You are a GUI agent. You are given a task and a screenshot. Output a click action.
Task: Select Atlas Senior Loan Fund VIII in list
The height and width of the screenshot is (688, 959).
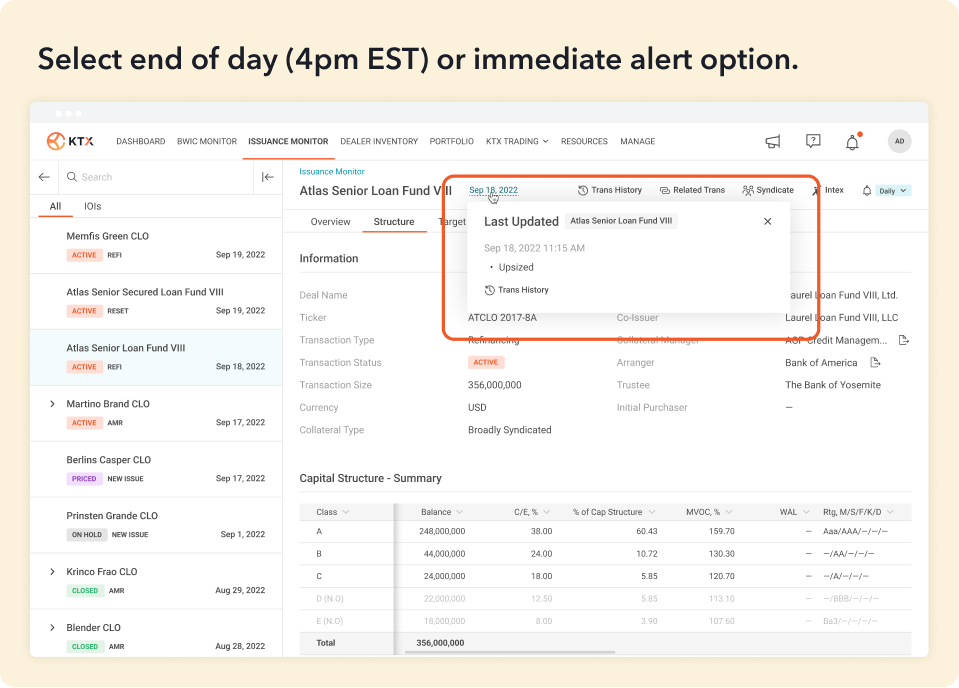point(156,357)
